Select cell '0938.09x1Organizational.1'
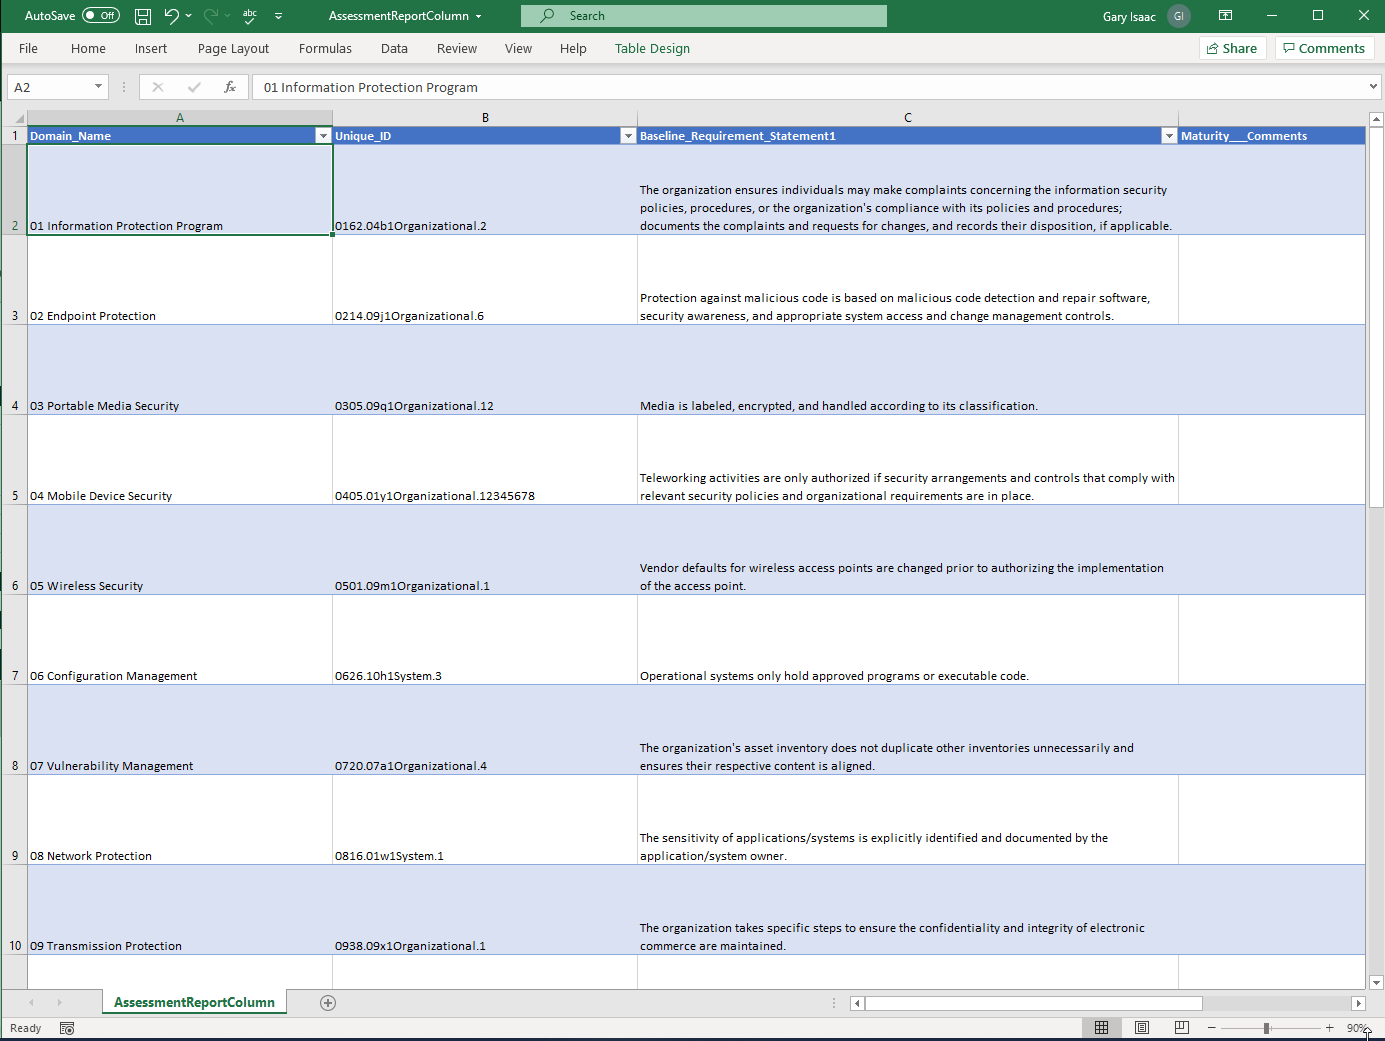1385x1041 pixels. [x=485, y=910]
